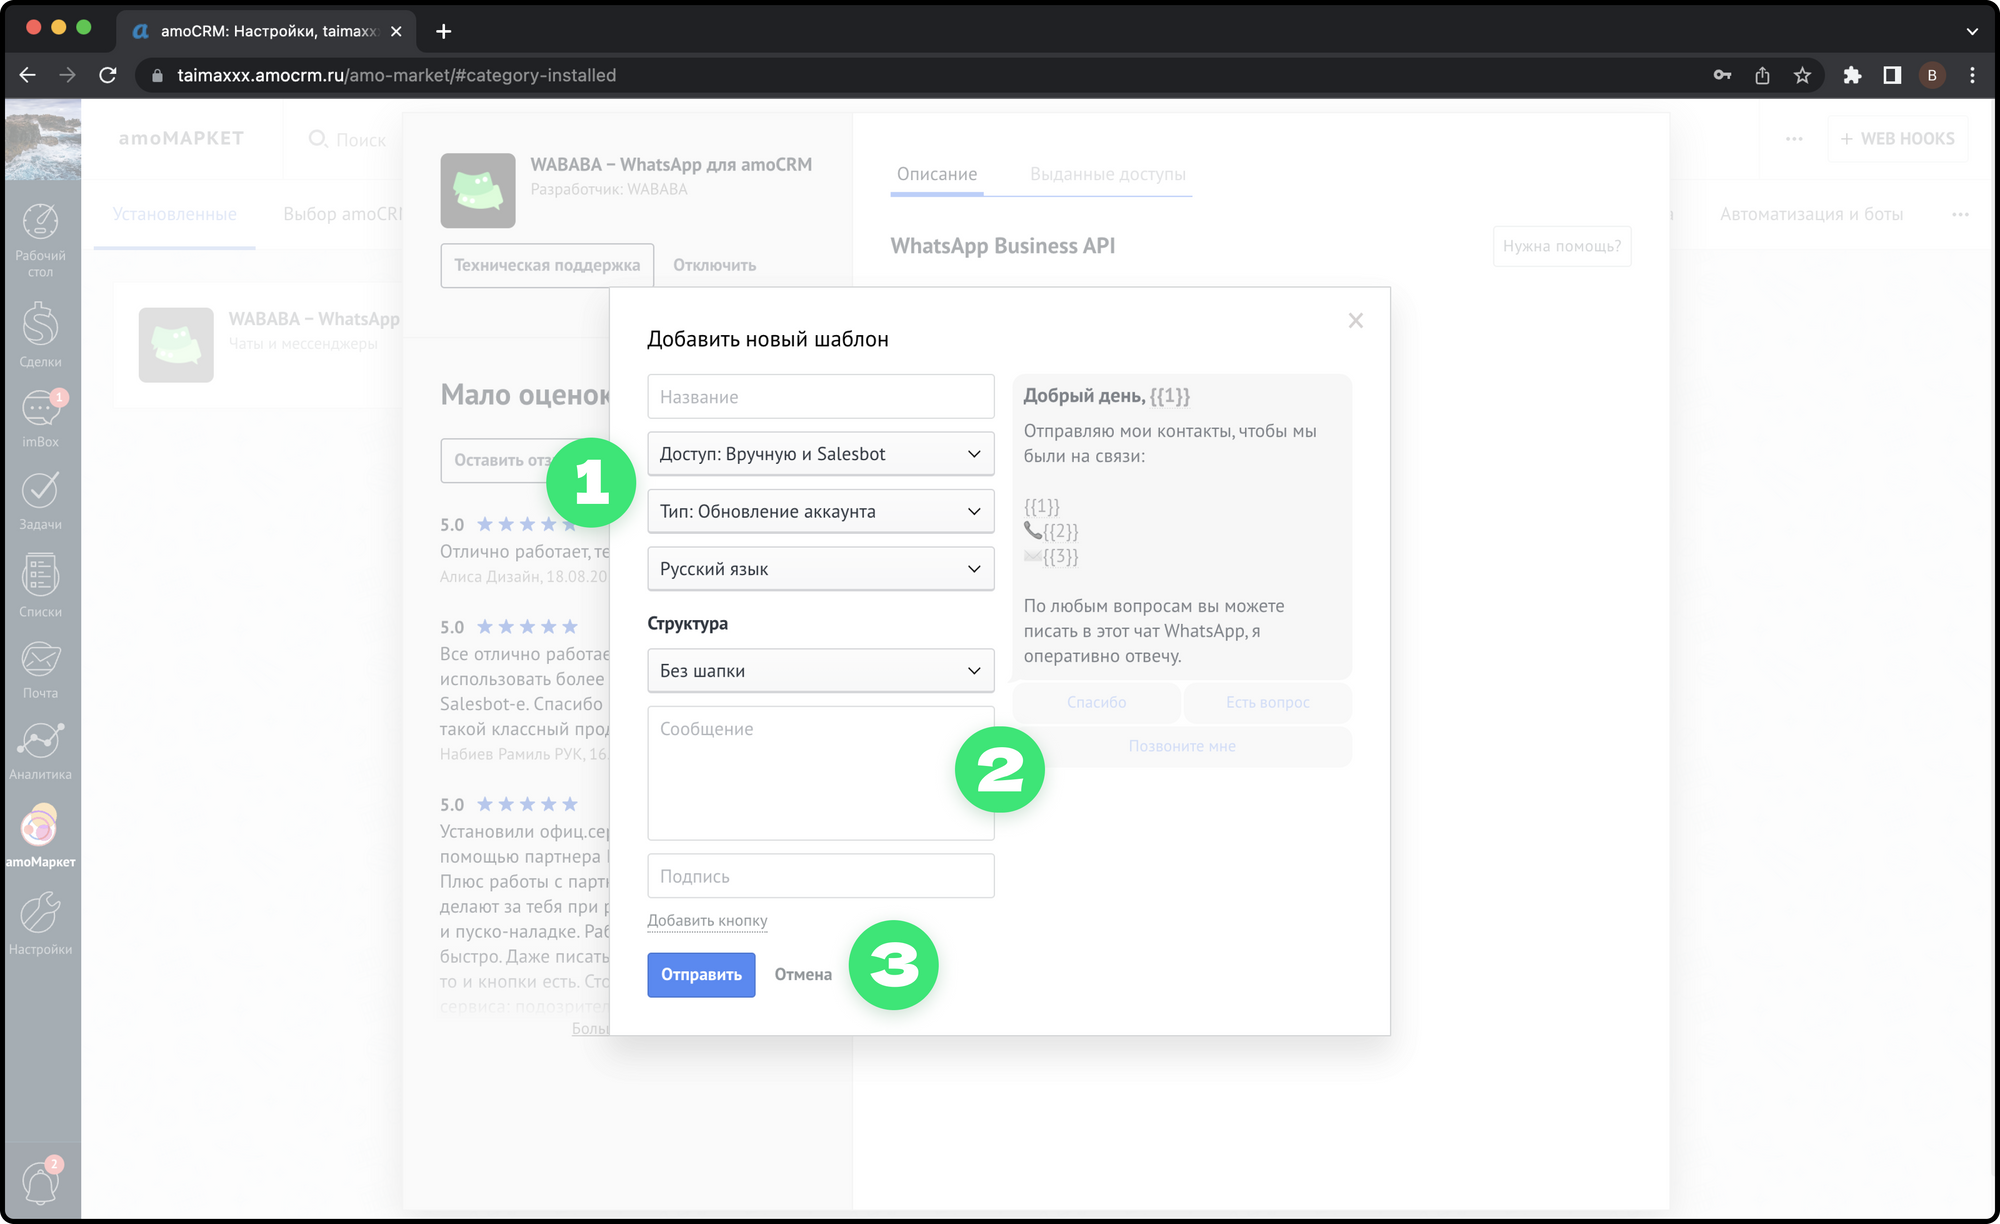Open the Рабочий стол dashboard sidebar icon

click(x=40, y=239)
